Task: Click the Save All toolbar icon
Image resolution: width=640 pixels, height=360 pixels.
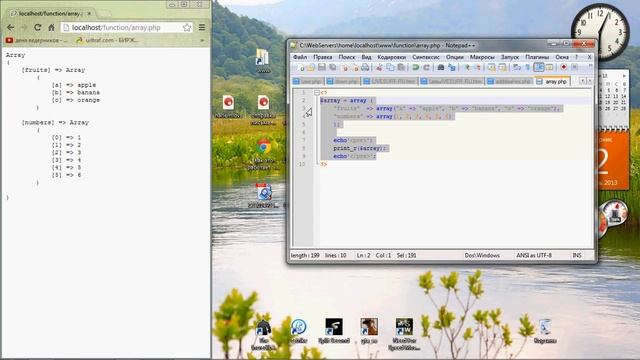Action: [333, 67]
